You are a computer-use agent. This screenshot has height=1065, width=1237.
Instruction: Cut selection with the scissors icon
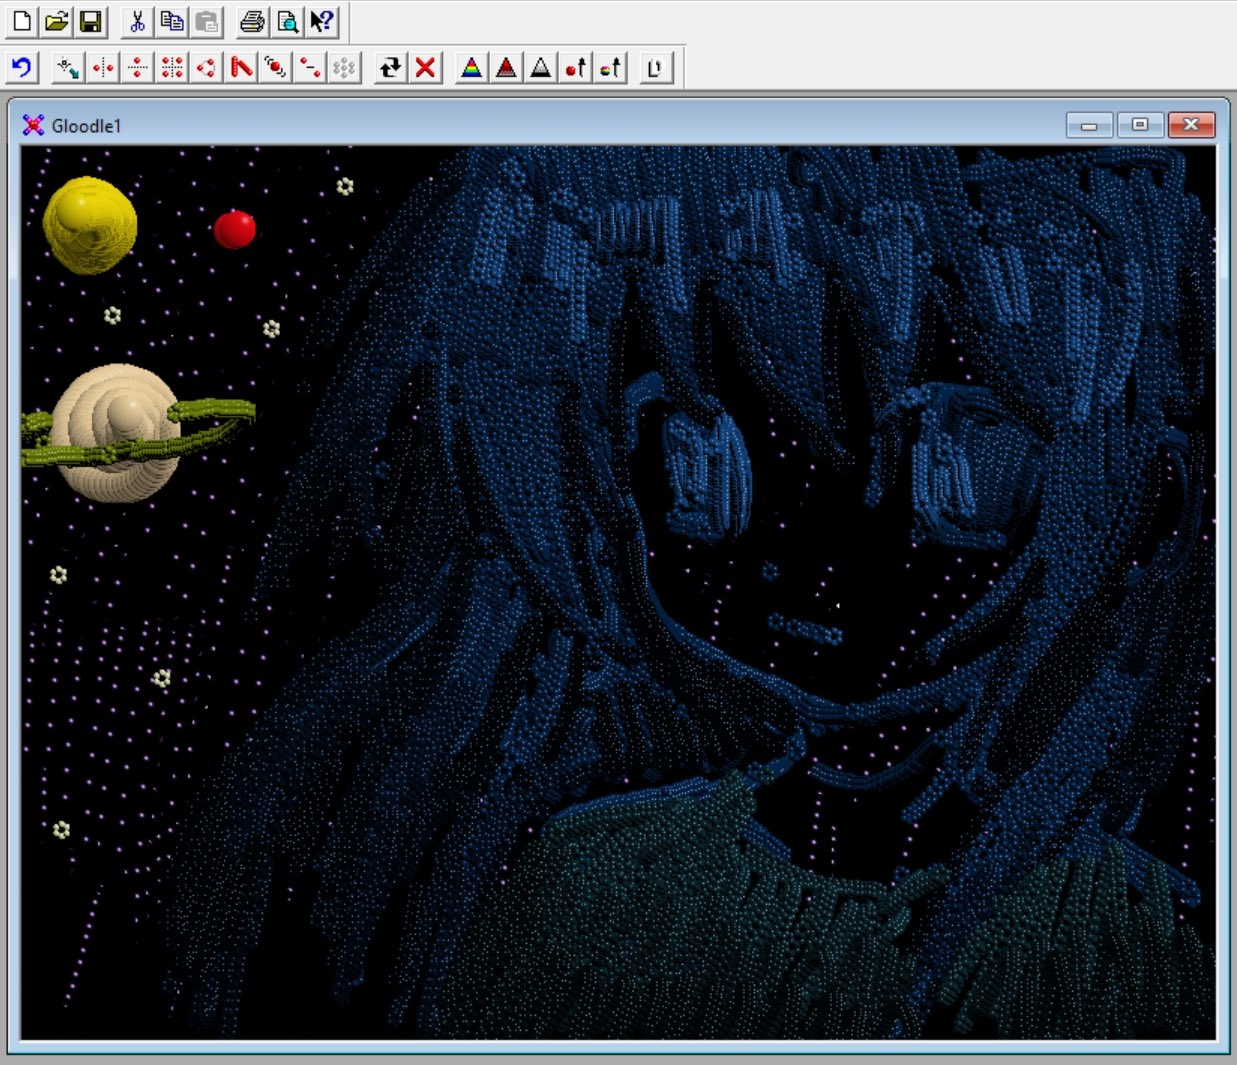point(138,21)
